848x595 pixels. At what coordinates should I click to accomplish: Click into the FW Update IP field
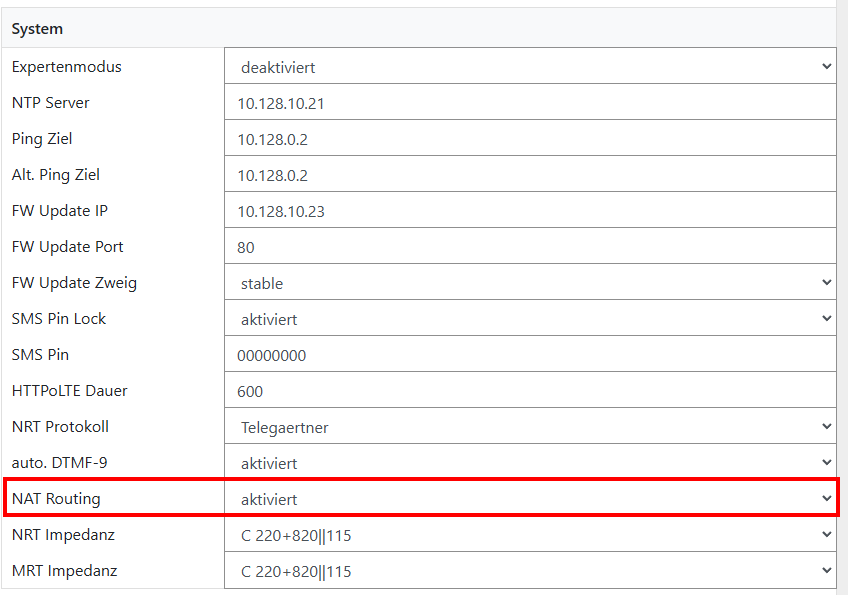click(x=530, y=211)
